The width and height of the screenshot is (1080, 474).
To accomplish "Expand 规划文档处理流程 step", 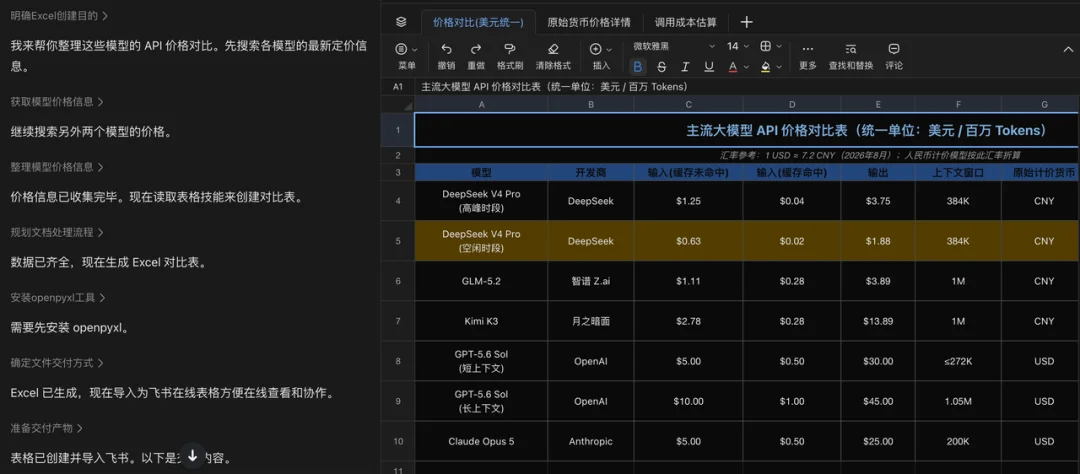I will tap(56, 232).
